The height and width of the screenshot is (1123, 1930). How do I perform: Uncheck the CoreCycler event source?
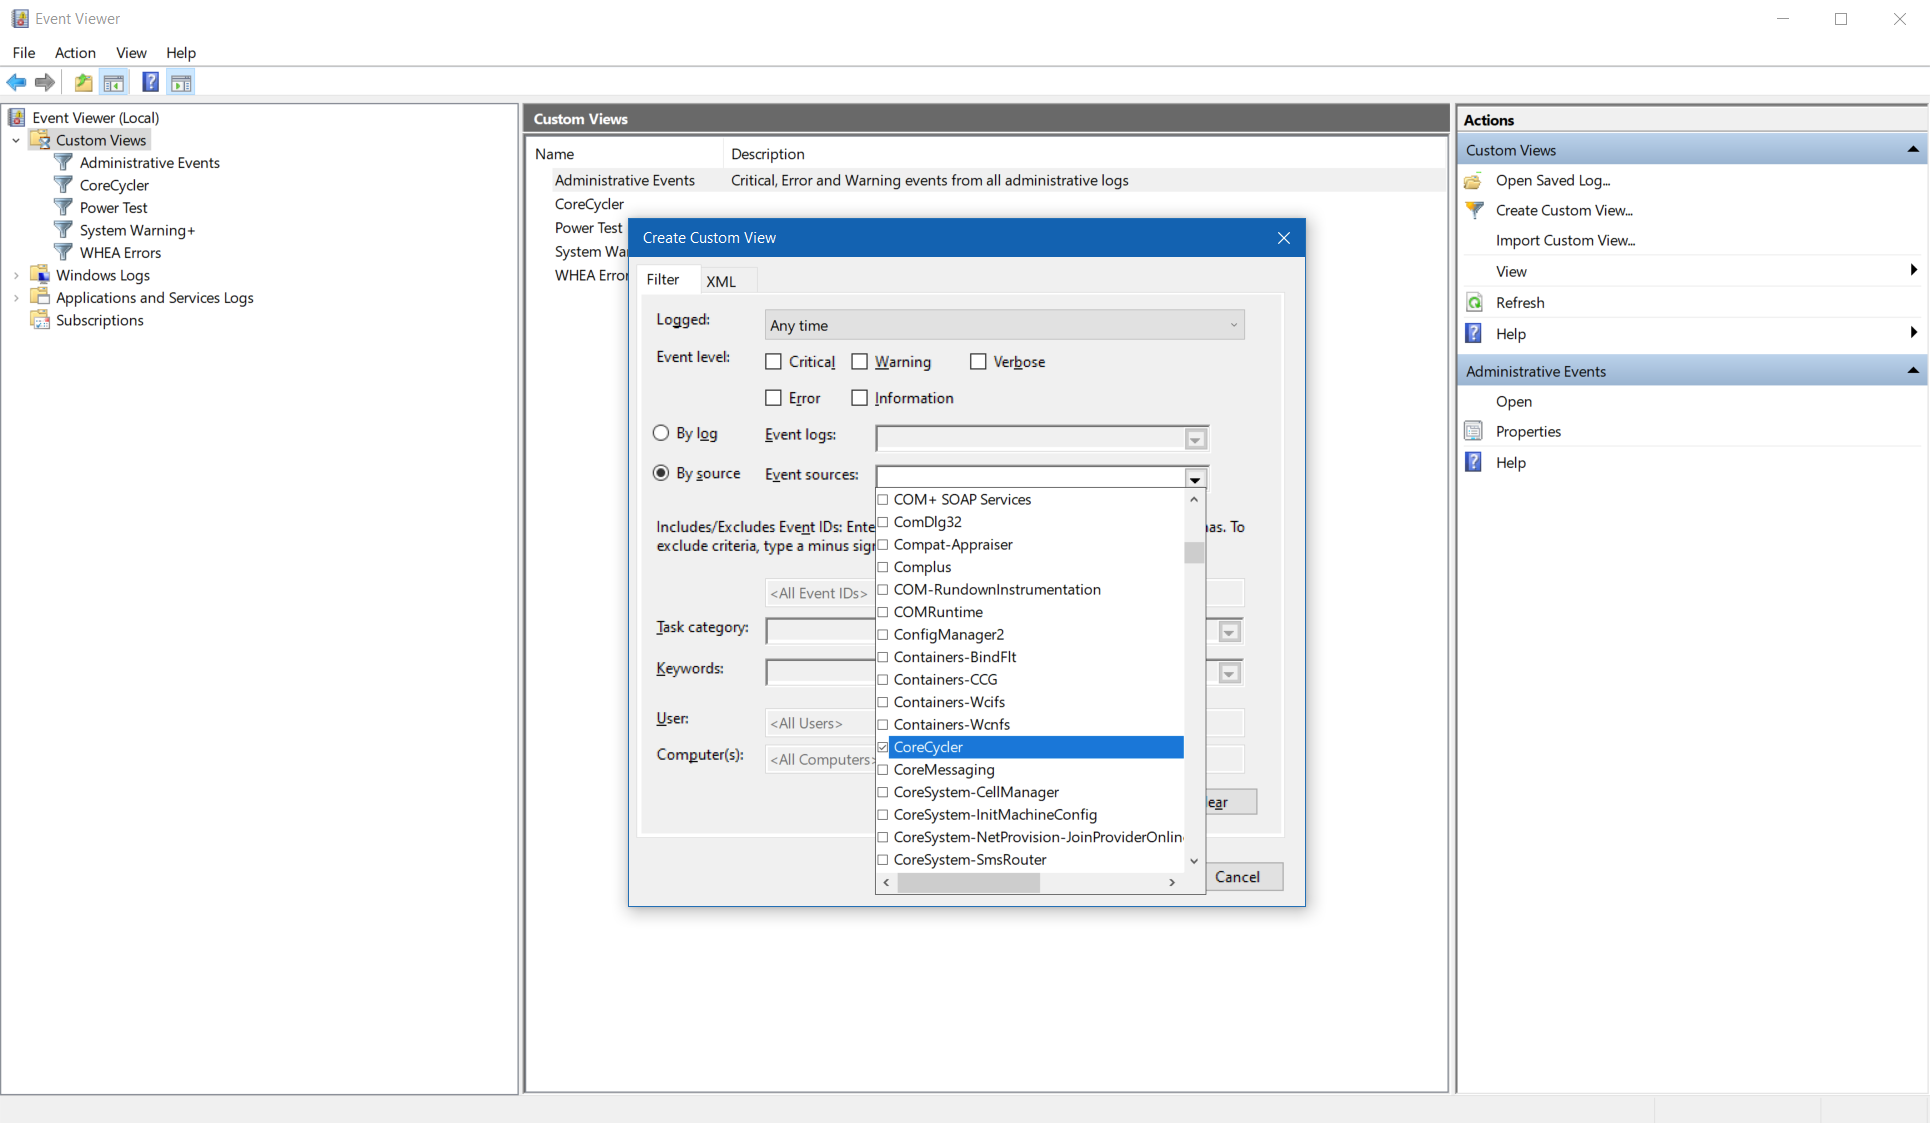(883, 747)
